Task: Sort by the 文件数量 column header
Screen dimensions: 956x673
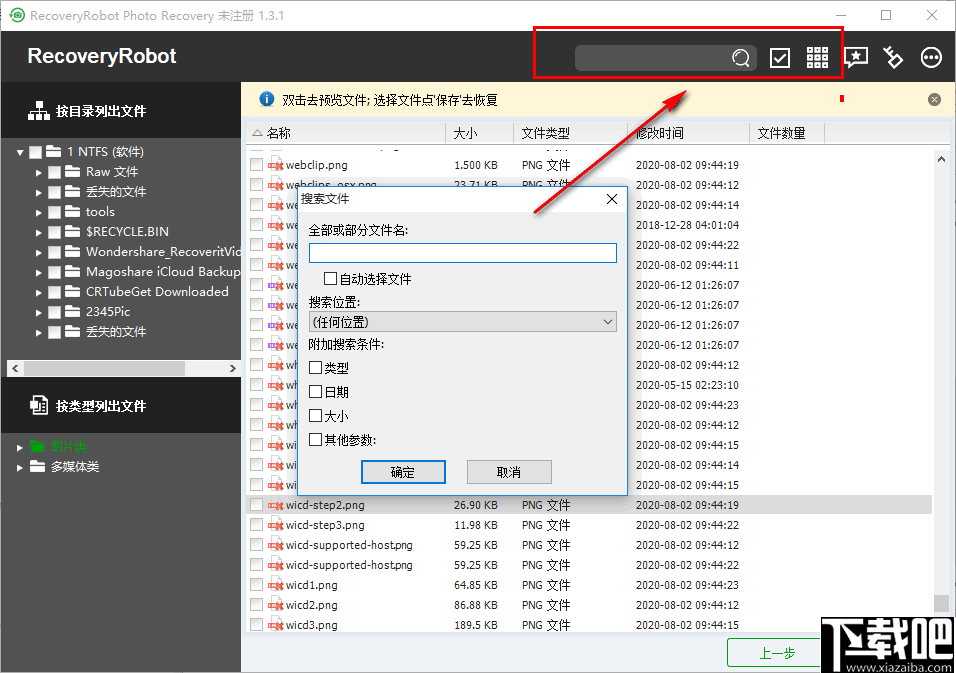Action: tap(787, 133)
